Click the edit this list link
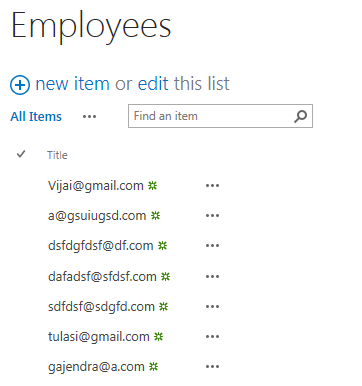Screen dimensions: 362x386 point(184,84)
